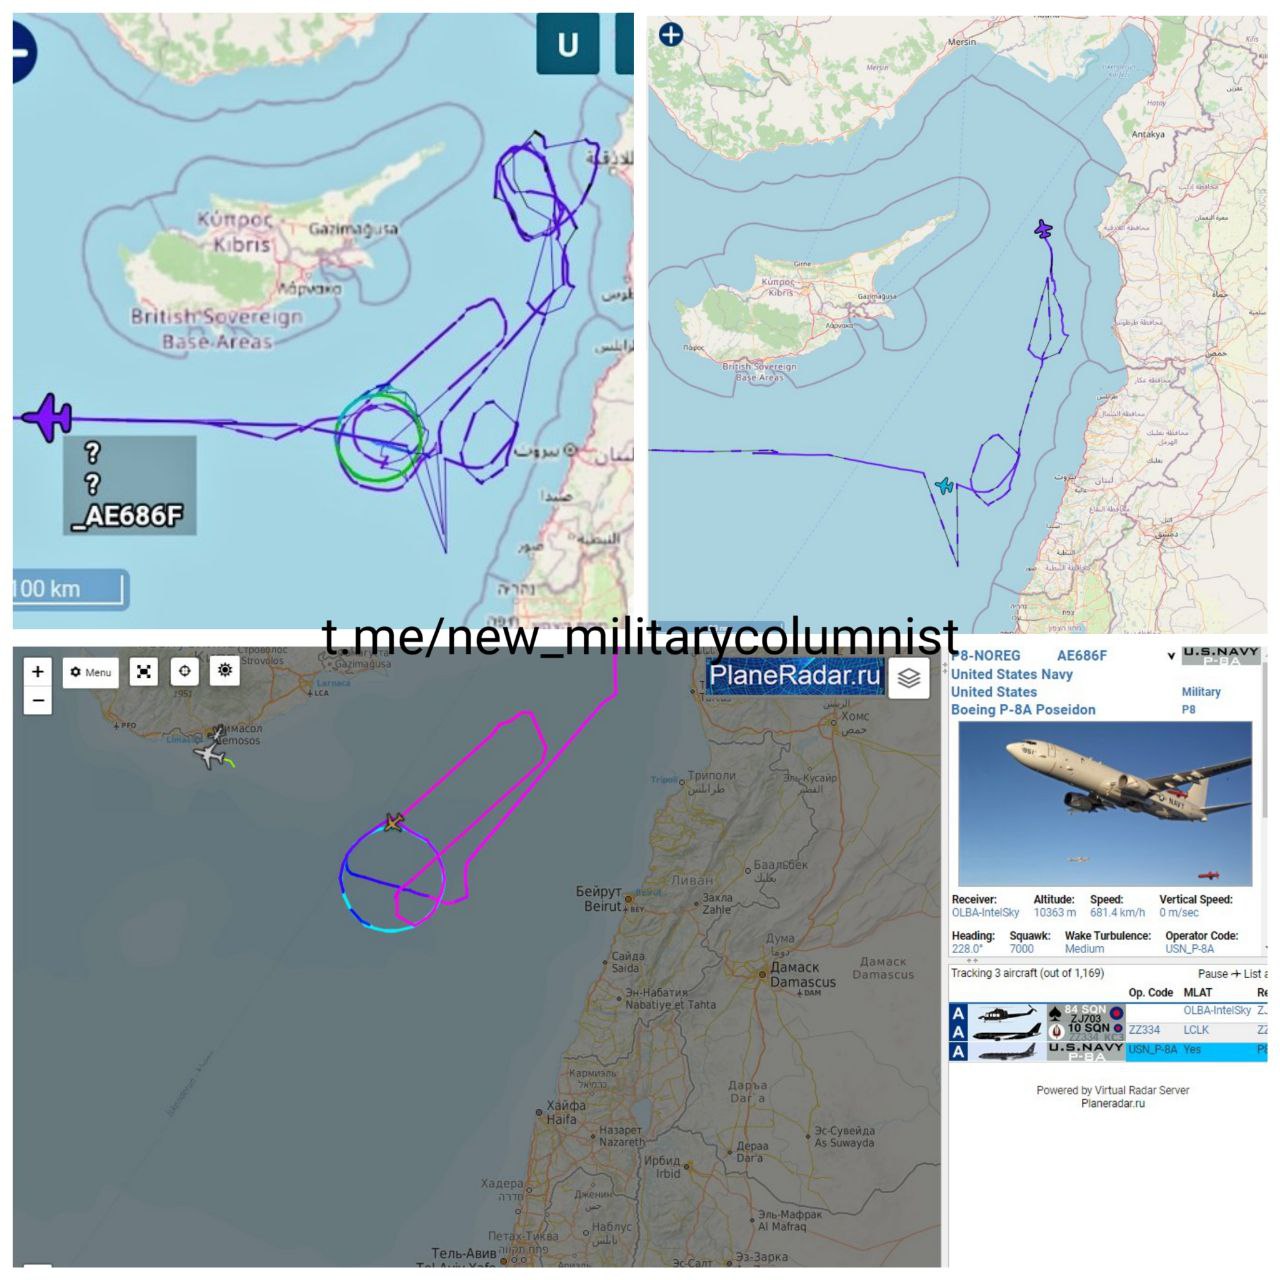Expand aircraft details chevron beside AE686F
This screenshot has height=1280, width=1280.
pos(1171,657)
